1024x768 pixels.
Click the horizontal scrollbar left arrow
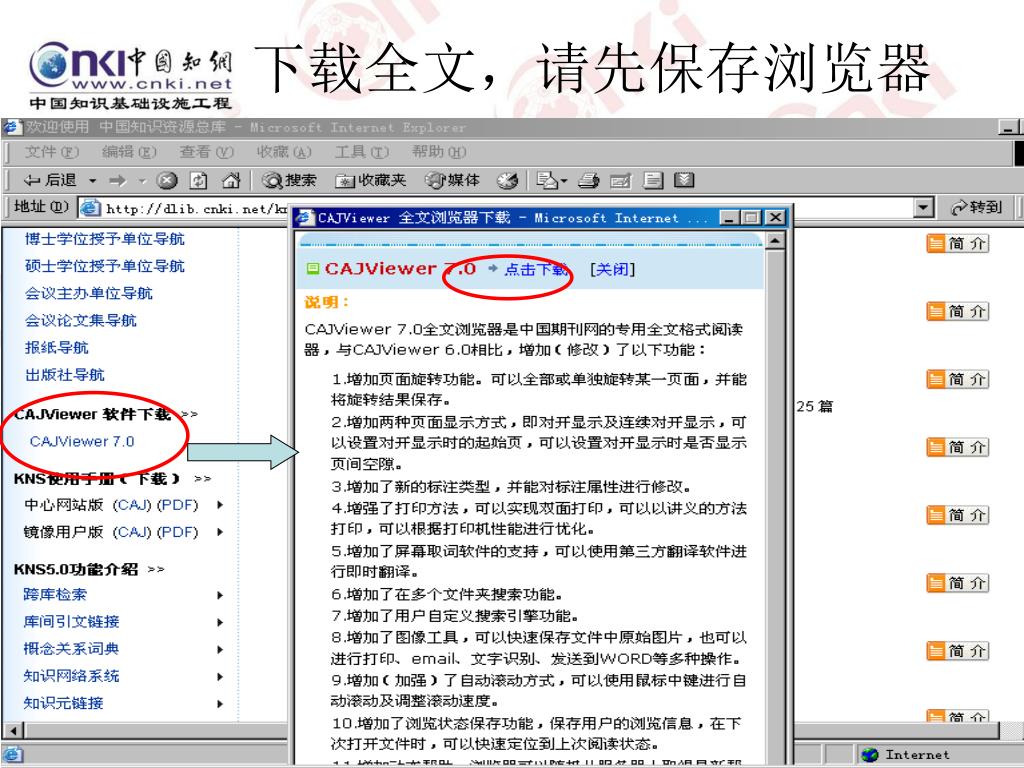coord(13,730)
